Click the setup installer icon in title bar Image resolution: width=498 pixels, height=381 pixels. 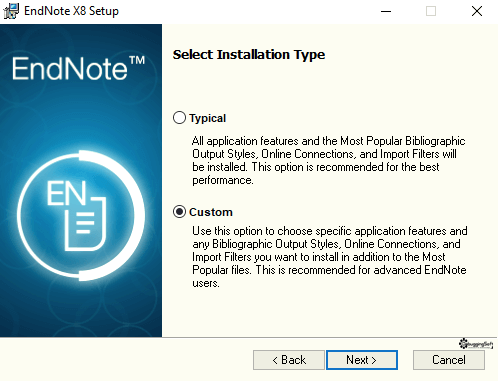[11, 11]
